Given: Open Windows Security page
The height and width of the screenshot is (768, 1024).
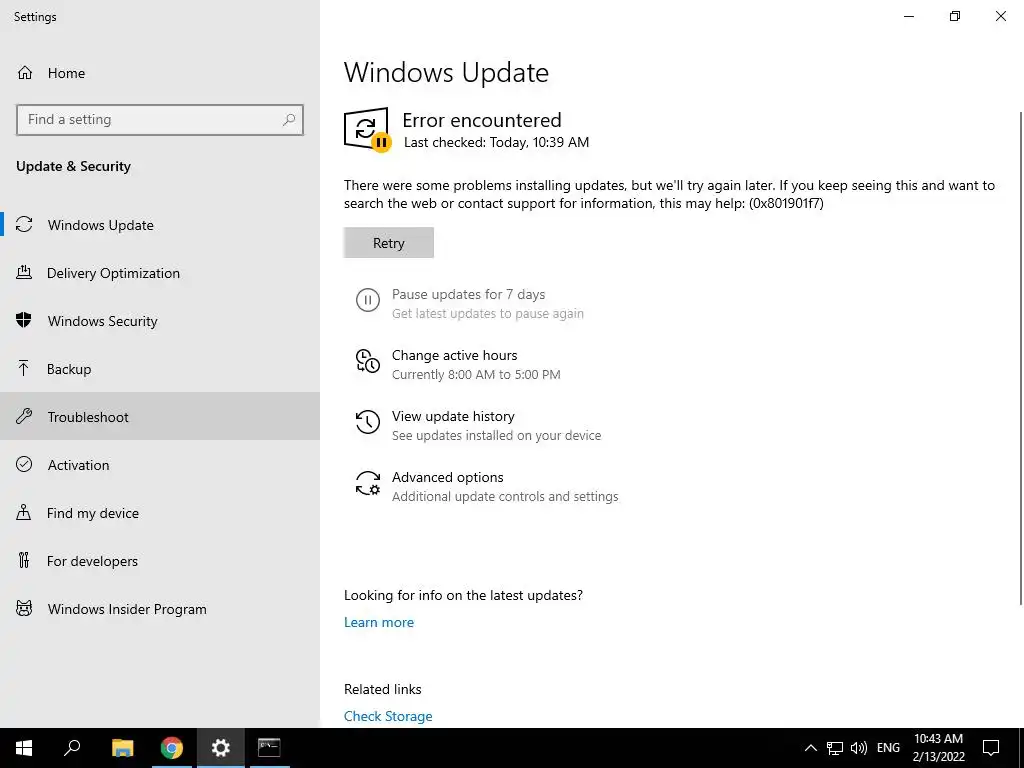Looking at the screenshot, I should point(160,321).
